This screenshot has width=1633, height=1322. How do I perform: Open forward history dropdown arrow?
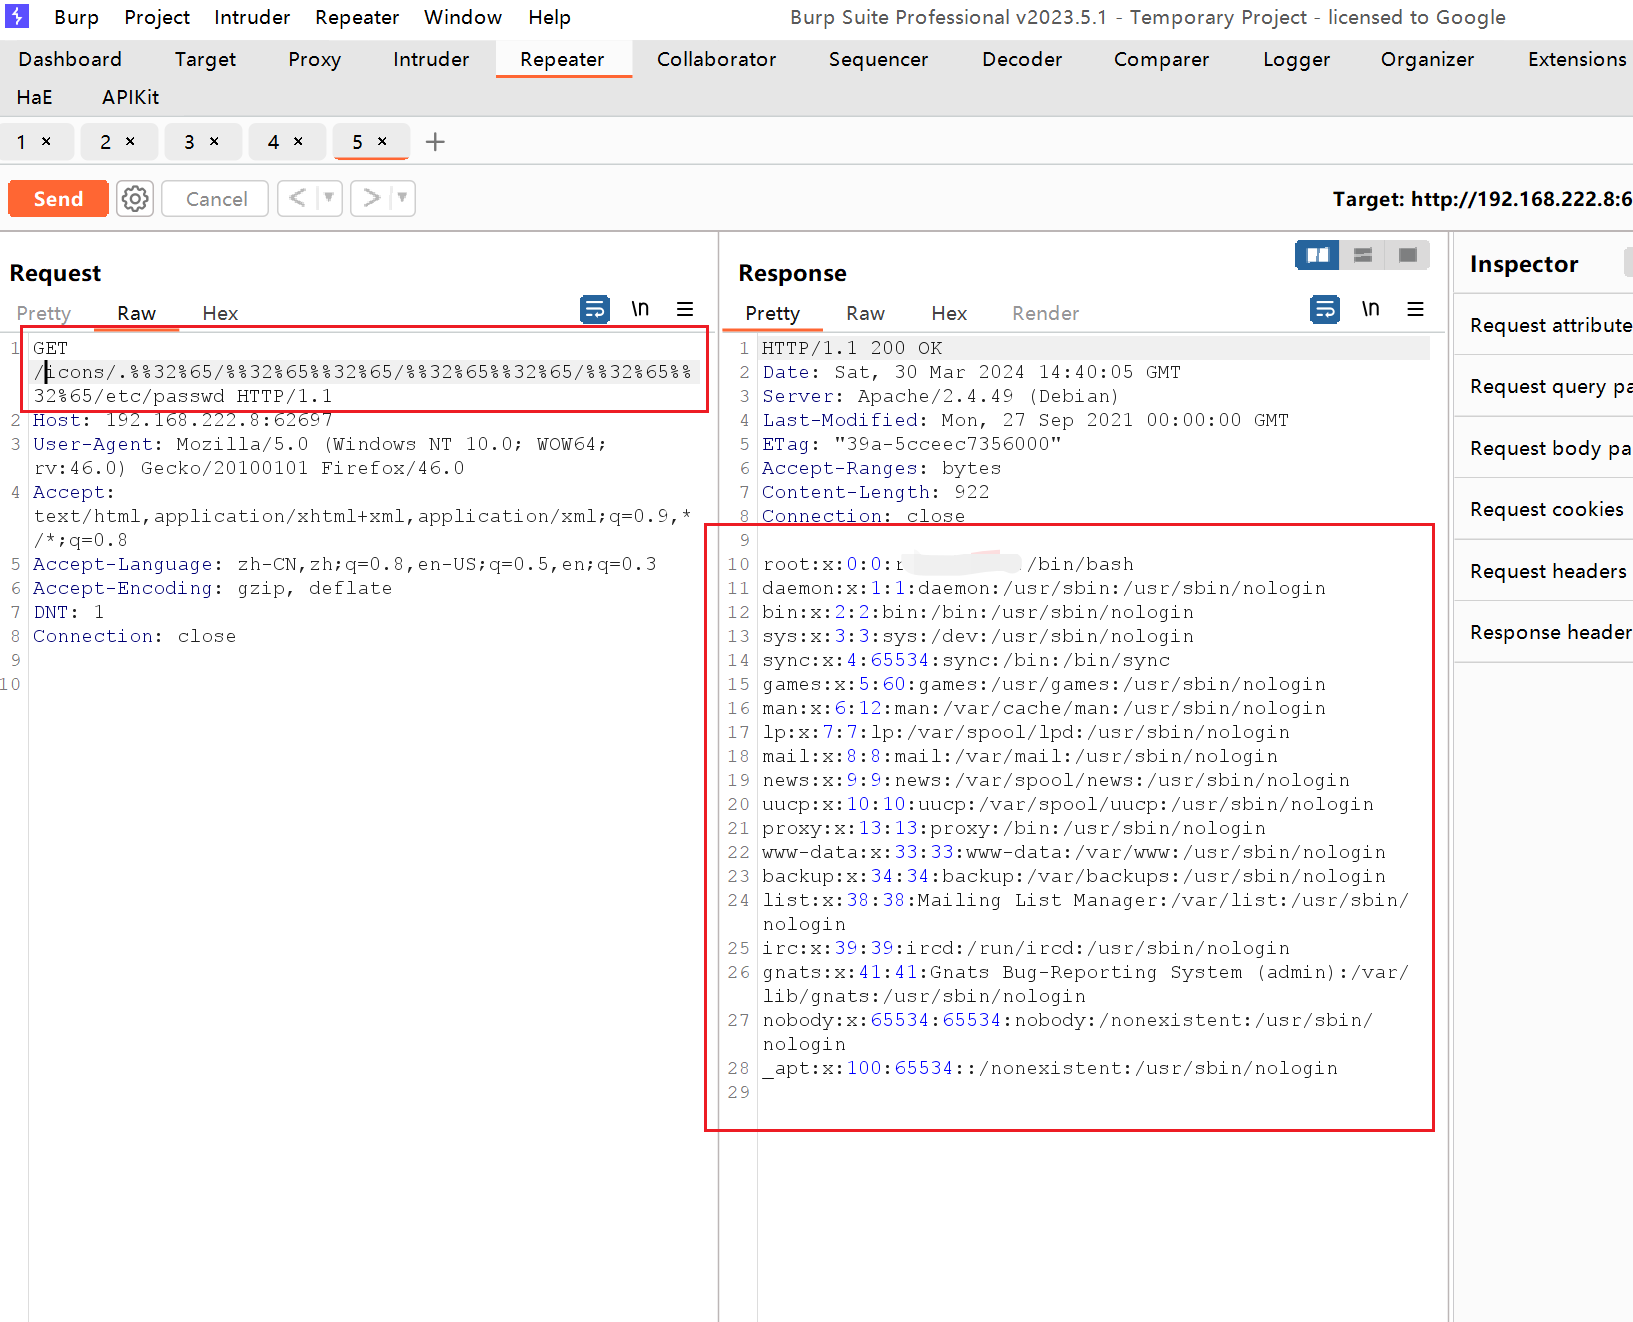pyautogui.click(x=402, y=198)
